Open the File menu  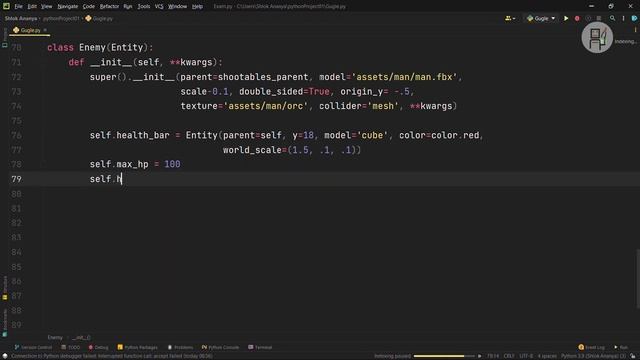(x=18, y=7)
